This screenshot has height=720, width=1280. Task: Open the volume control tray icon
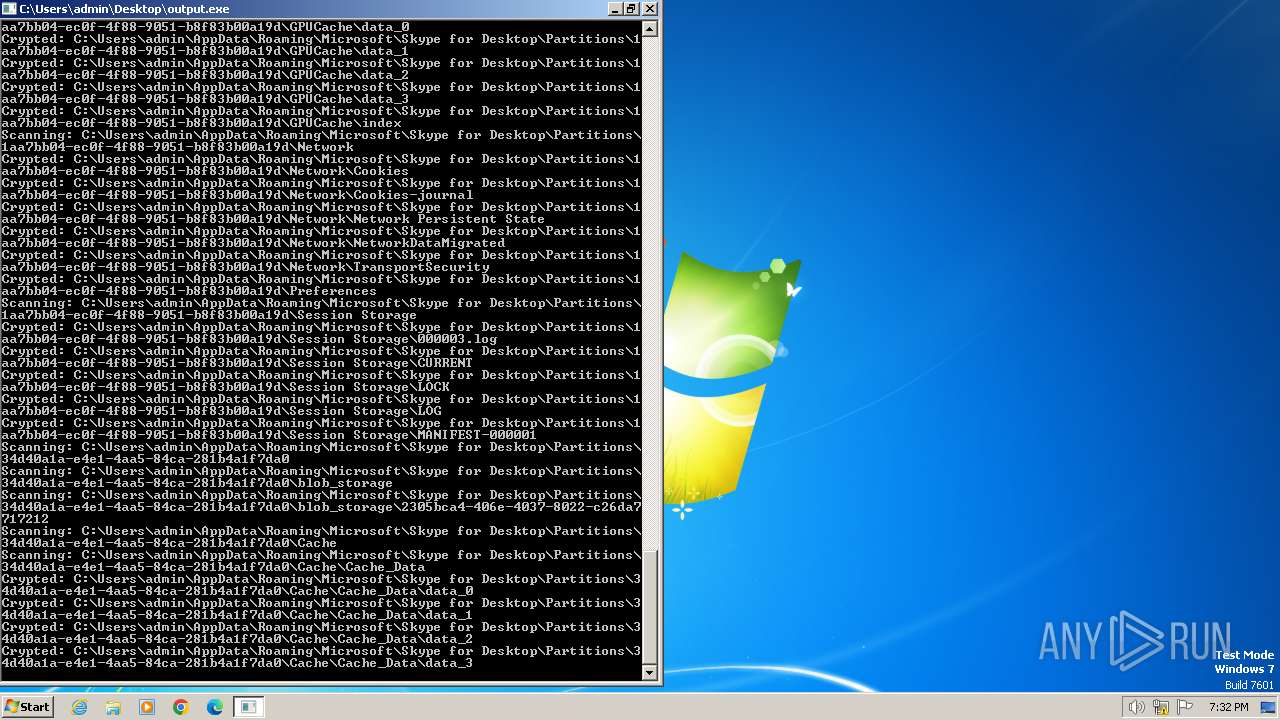point(1136,707)
